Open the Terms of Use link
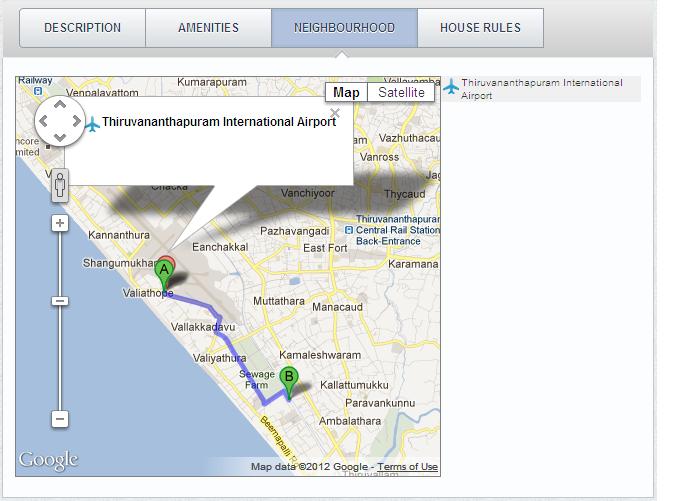 click(x=407, y=467)
